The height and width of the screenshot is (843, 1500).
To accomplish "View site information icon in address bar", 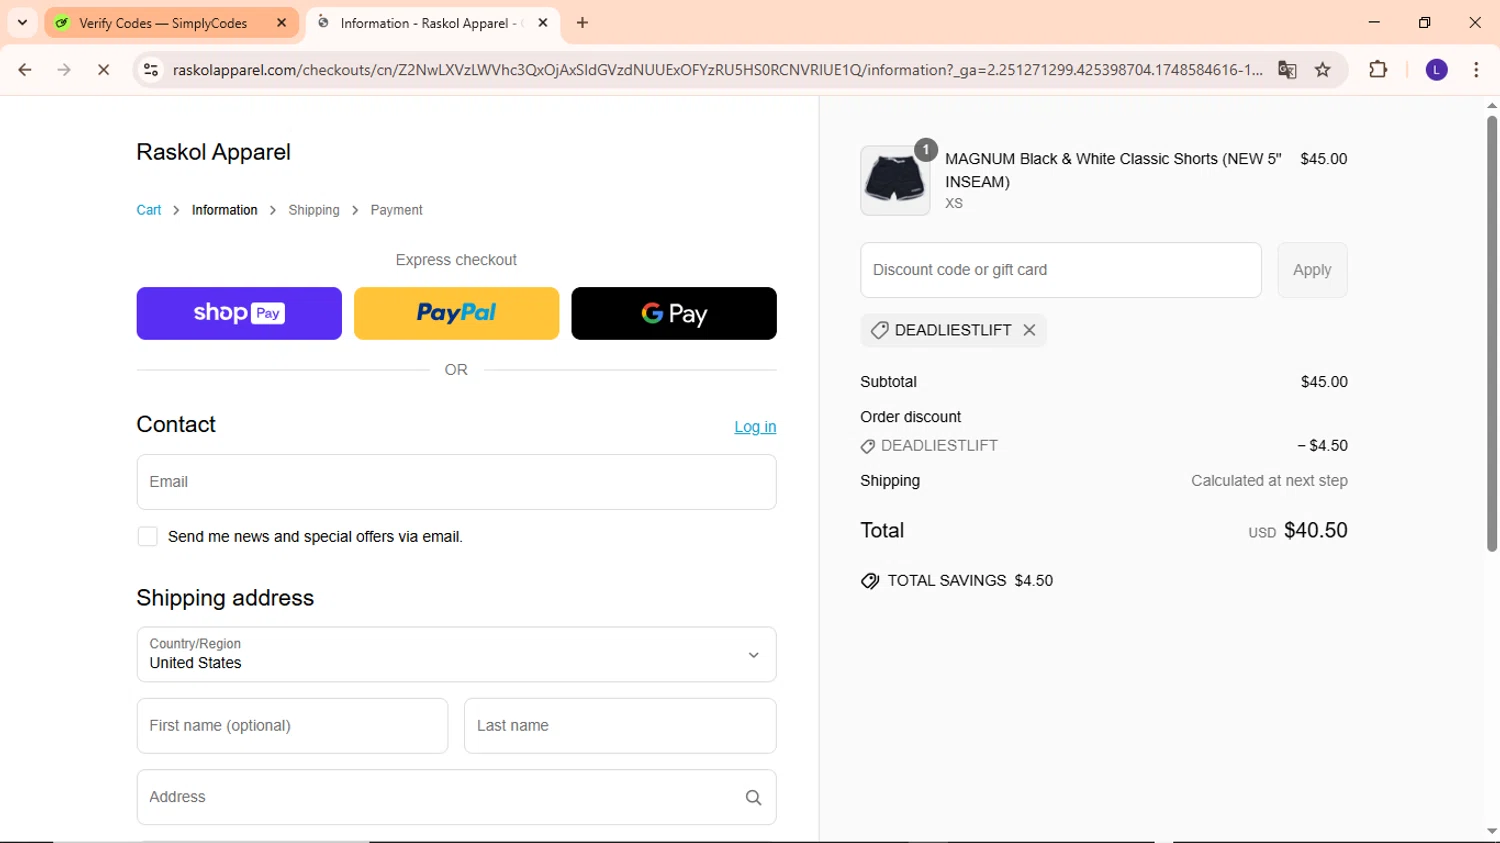I will (x=151, y=70).
